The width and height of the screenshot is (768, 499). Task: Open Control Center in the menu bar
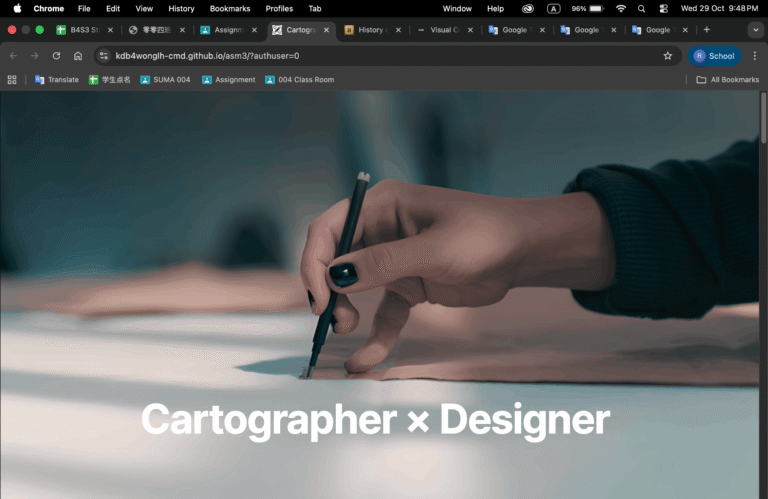[663, 8]
